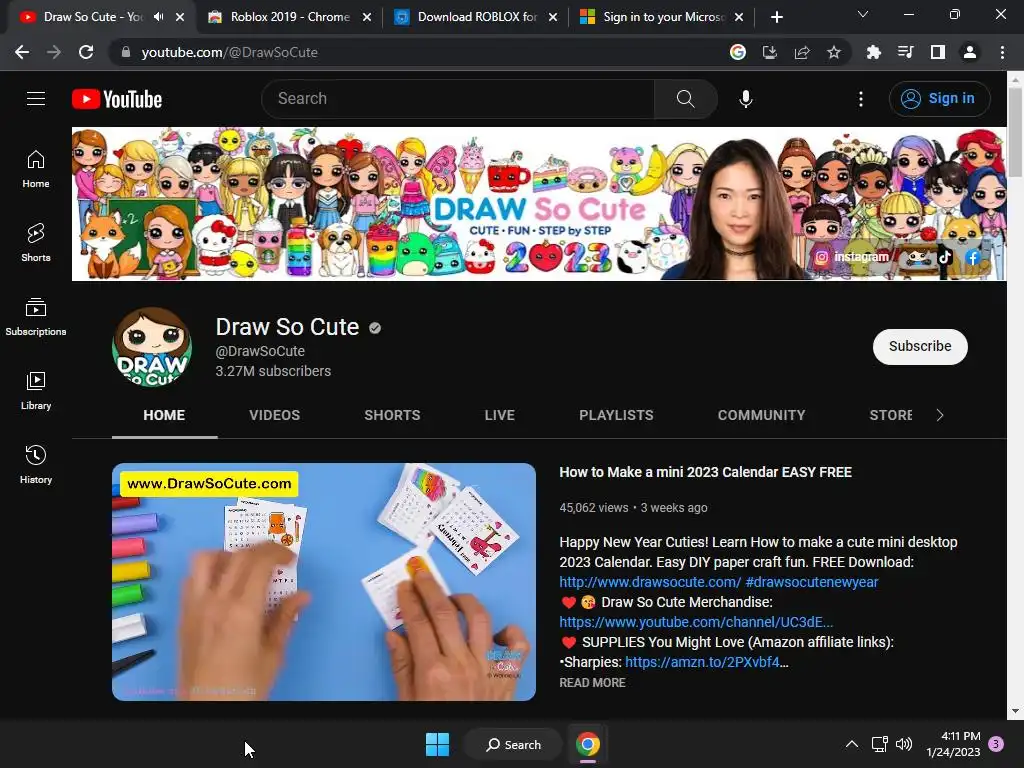Open channel VIDEOS tab

tap(274, 415)
